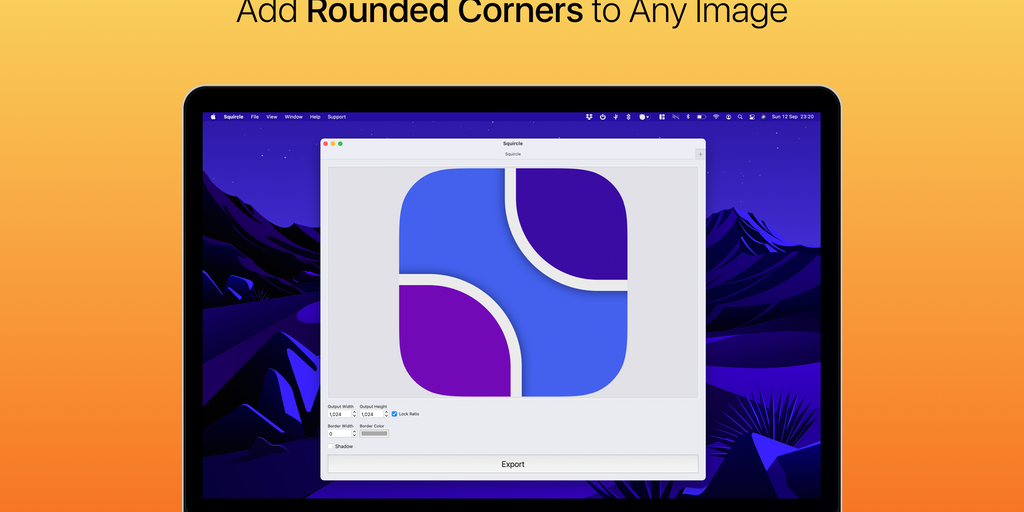Minimize the Squircle window
This screenshot has height=512, width=1024.
click(x=333, y=144)
